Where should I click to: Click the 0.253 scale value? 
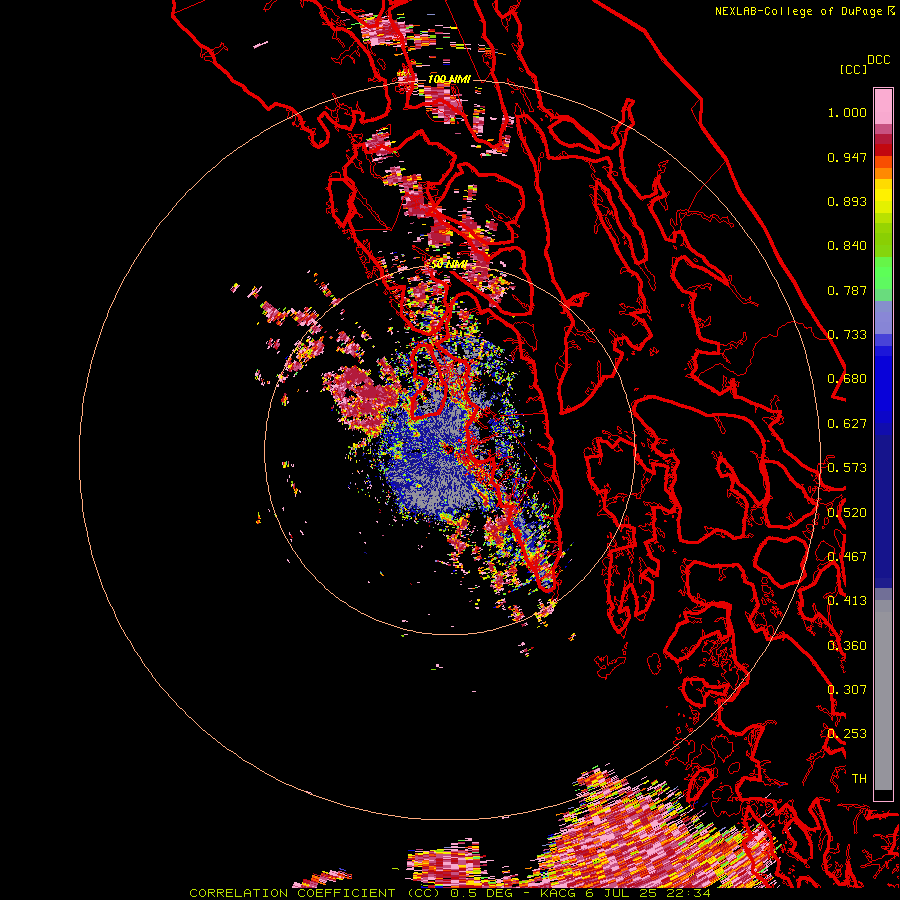click(x=847, y=734)
